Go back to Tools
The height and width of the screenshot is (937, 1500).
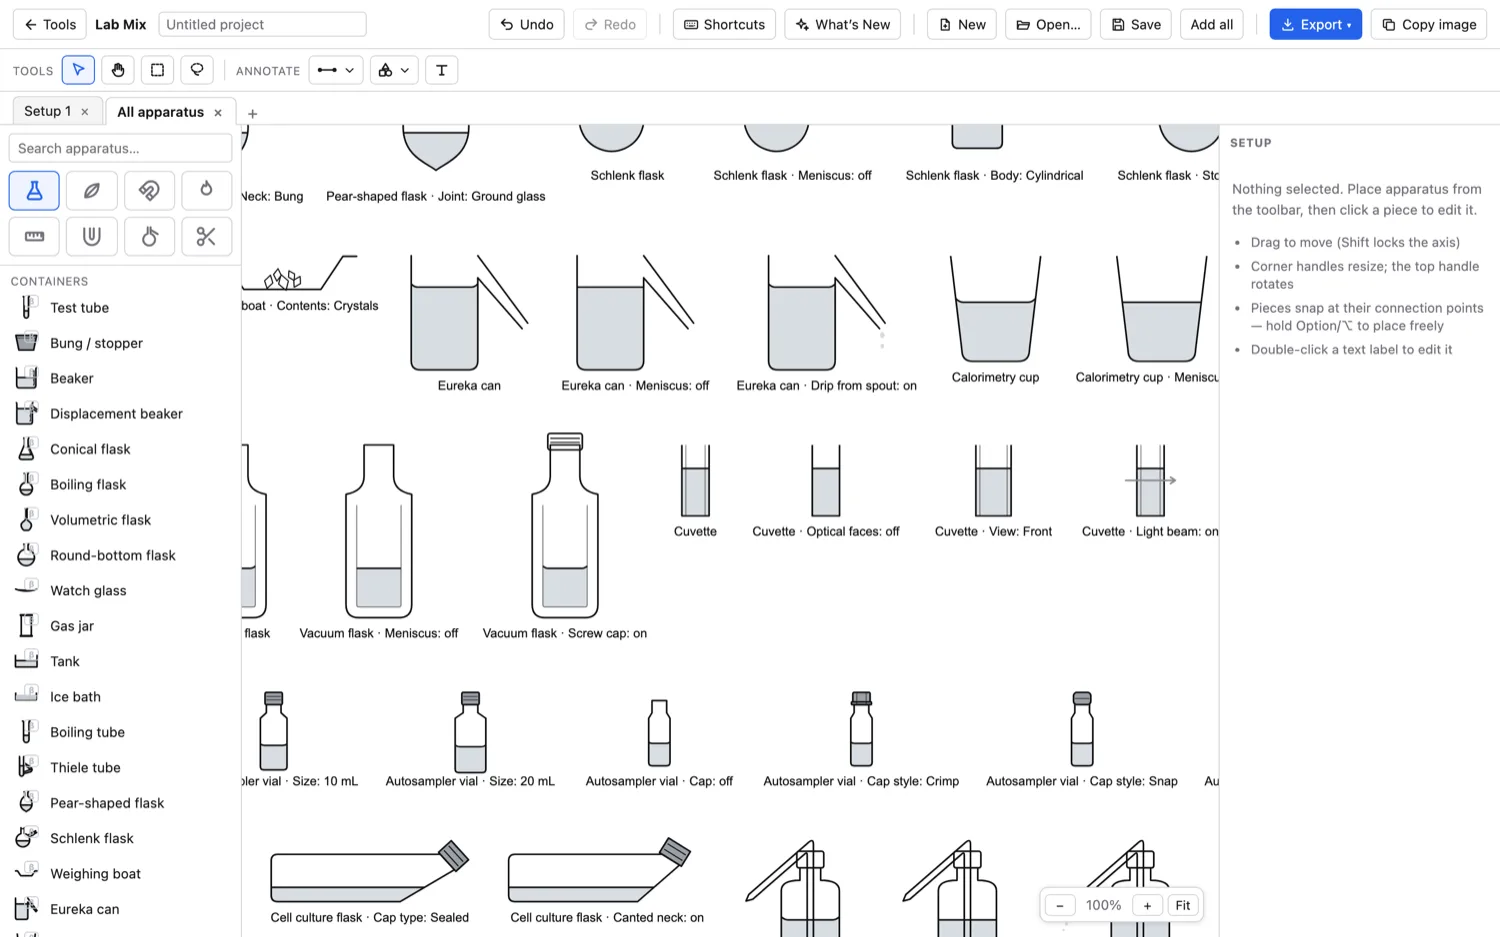click(50, 24)
